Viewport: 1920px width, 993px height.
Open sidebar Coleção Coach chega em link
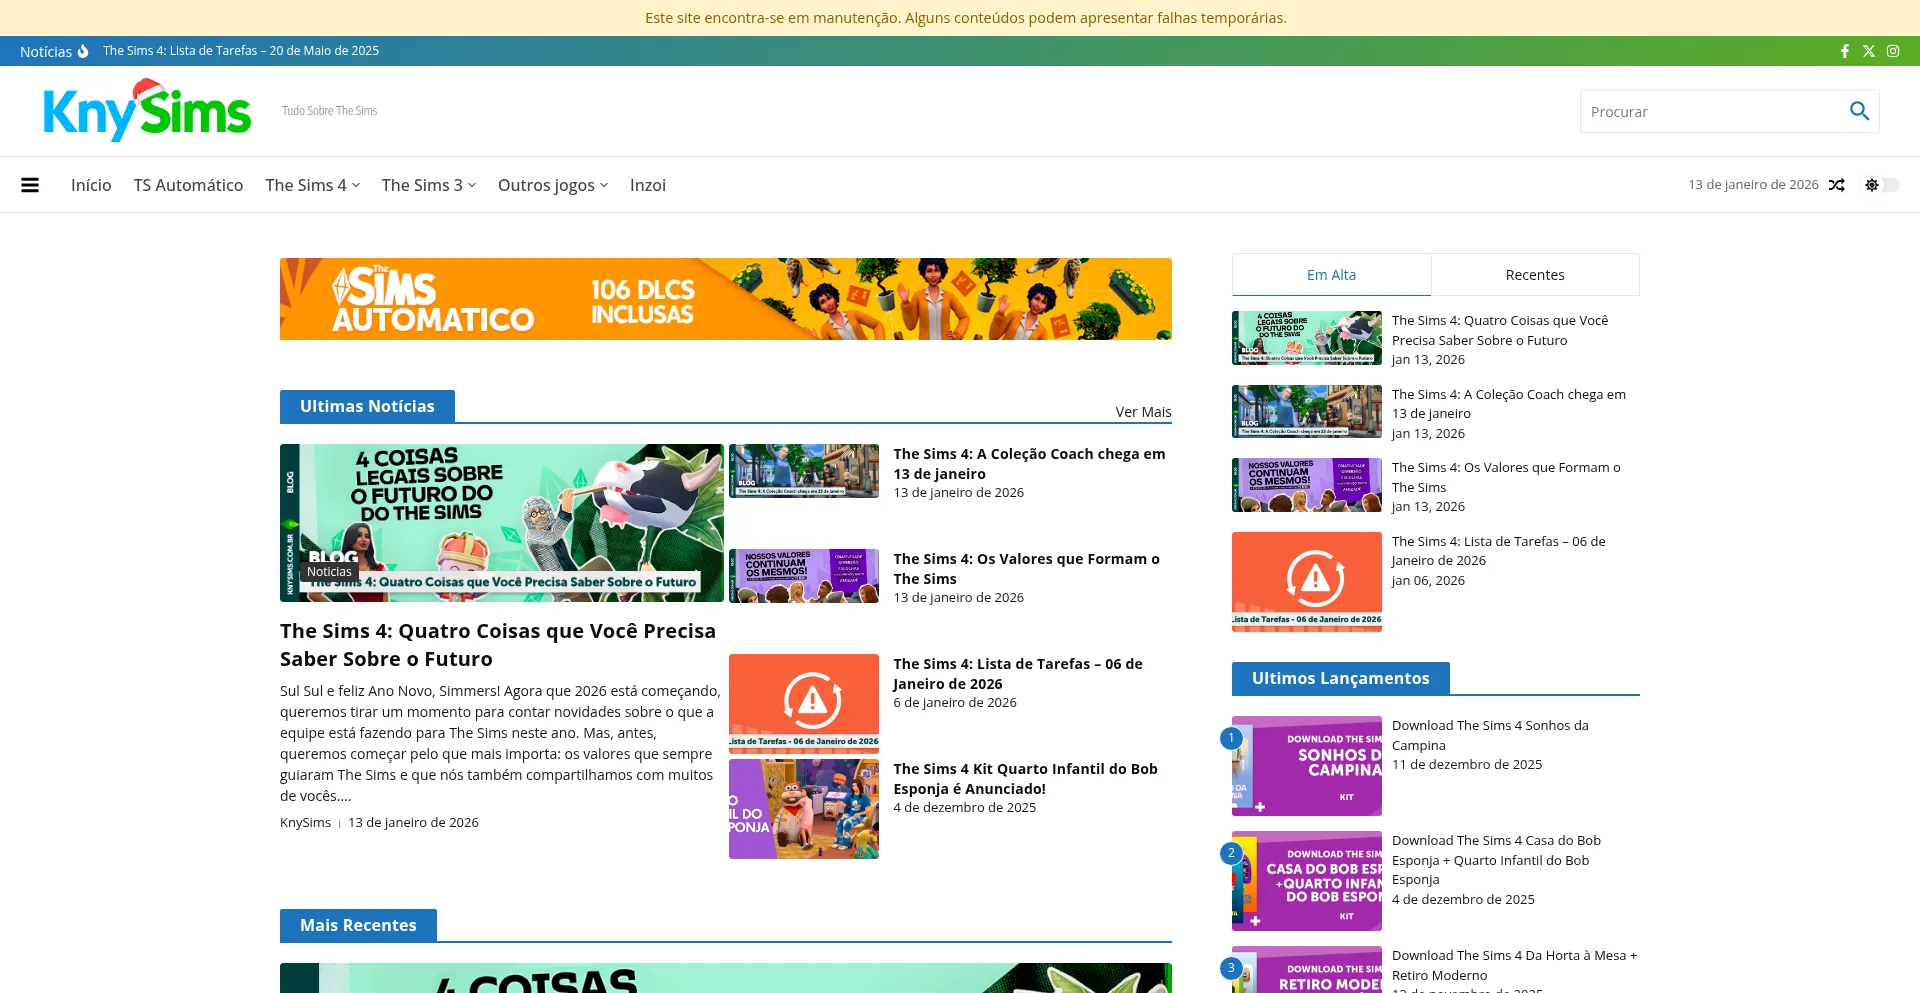(1509, 404)
